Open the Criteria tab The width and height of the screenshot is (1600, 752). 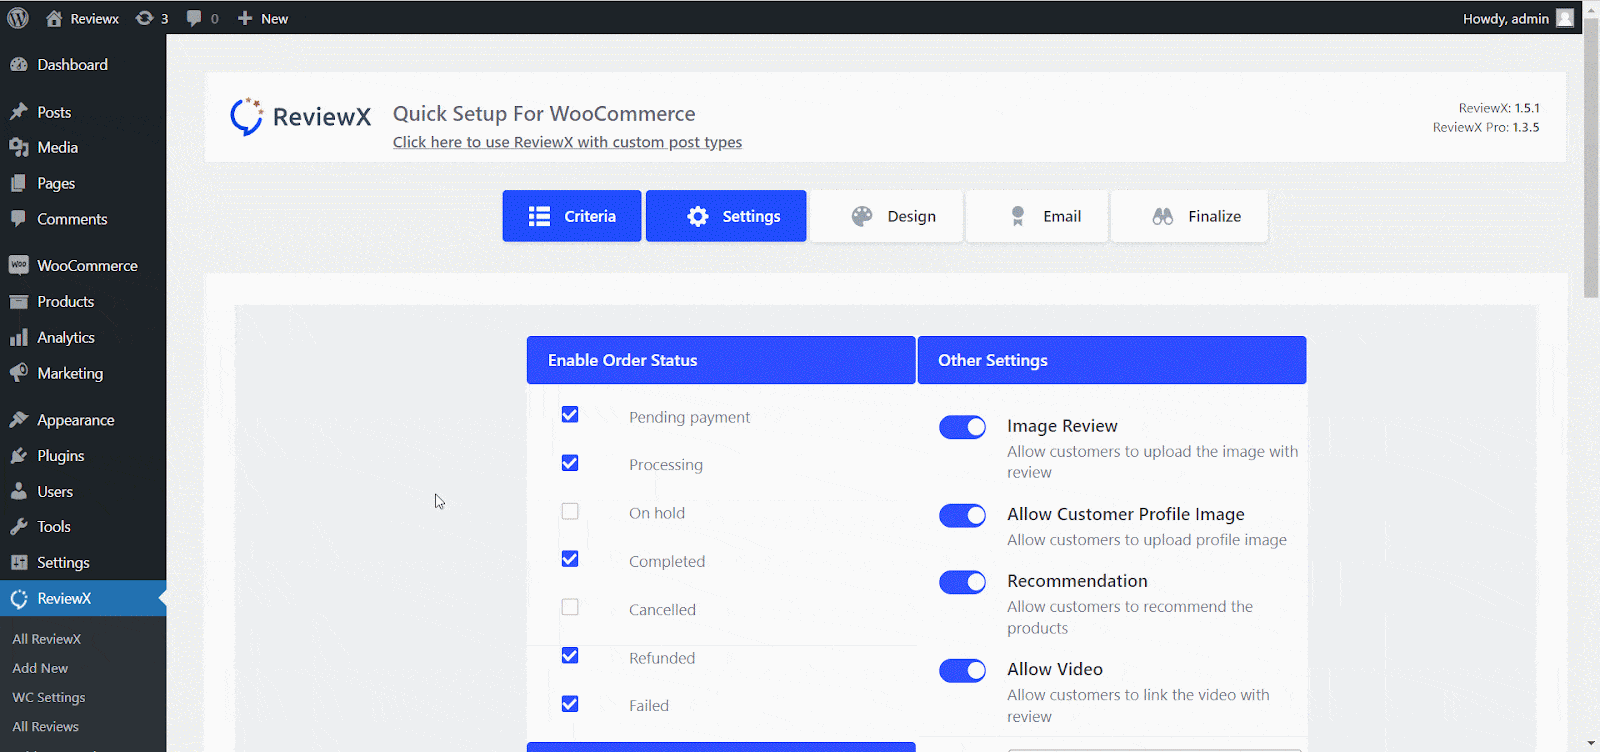click(x=572, y=216)
